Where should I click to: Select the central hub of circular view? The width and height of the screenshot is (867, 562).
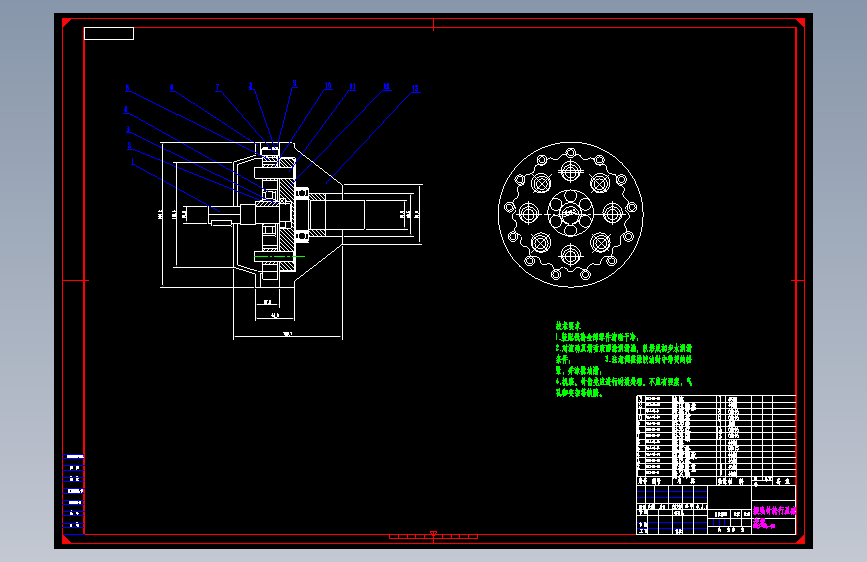pos(571,213)
